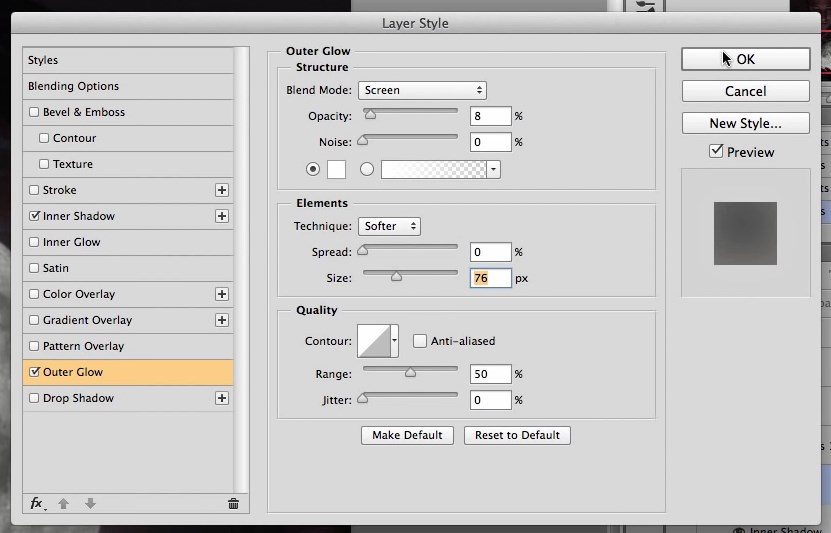Add another Drop Shadow with plus icon

click(x=222, y=398)
